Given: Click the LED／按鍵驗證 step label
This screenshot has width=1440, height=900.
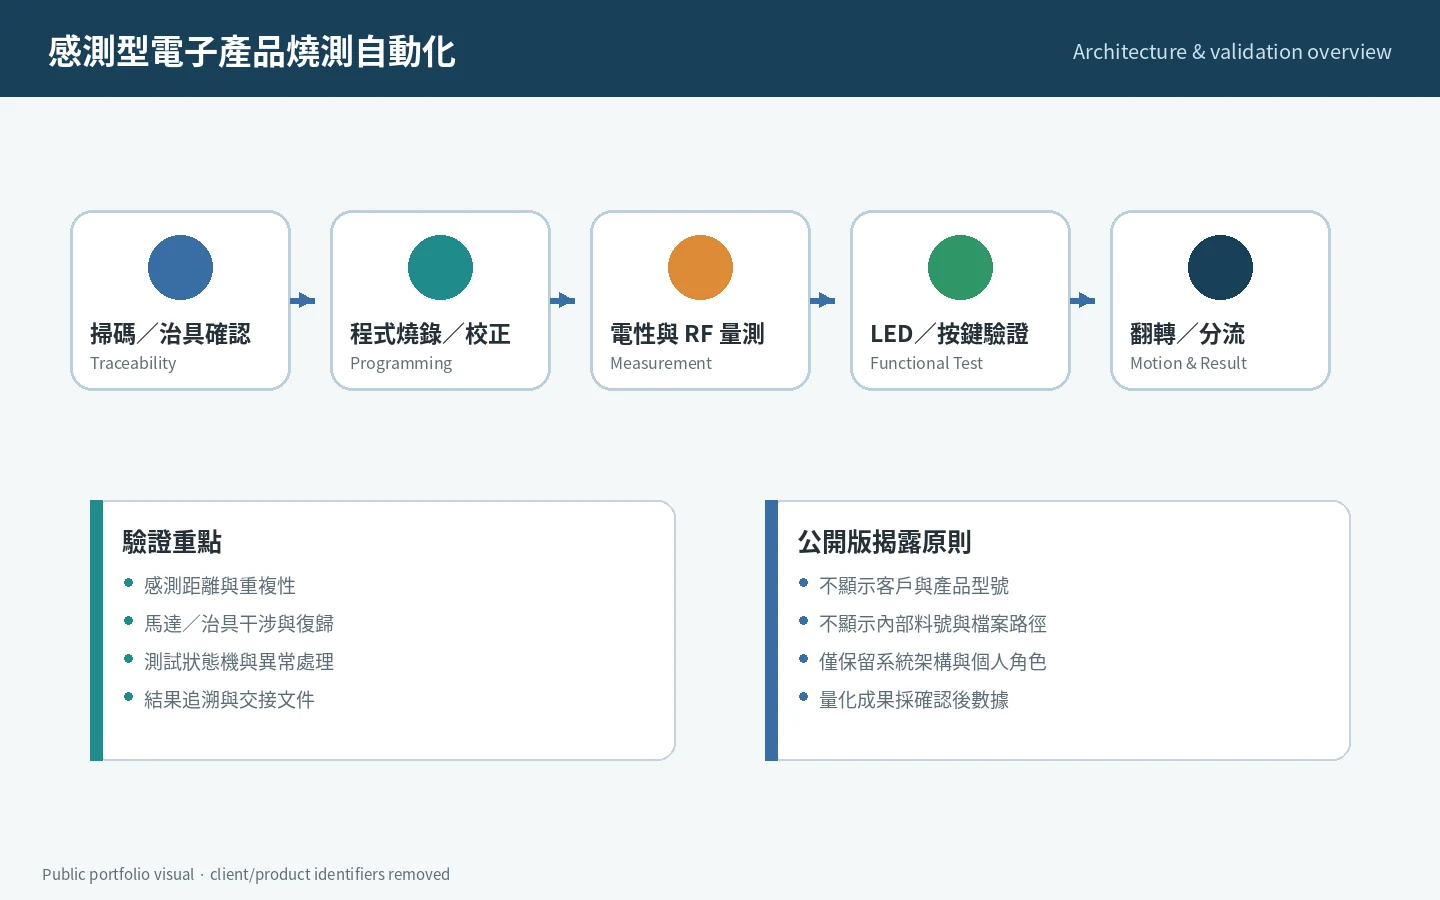Looking at the screenshot, I should [x=949, y=334].
